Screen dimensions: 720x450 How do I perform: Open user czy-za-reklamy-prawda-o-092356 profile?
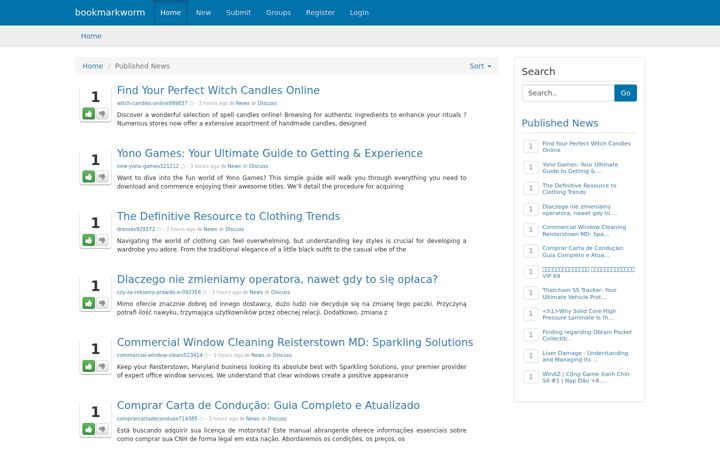(159, 292)
